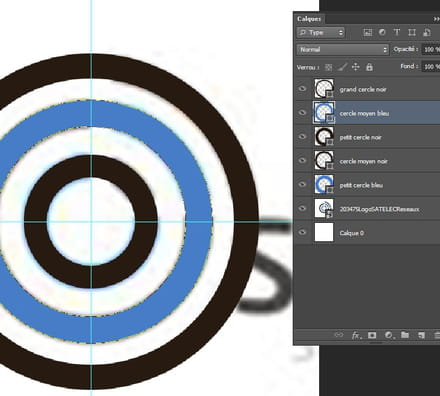Click the link layers chain icon
Screen dimensions: 440x396
point(338,335)
